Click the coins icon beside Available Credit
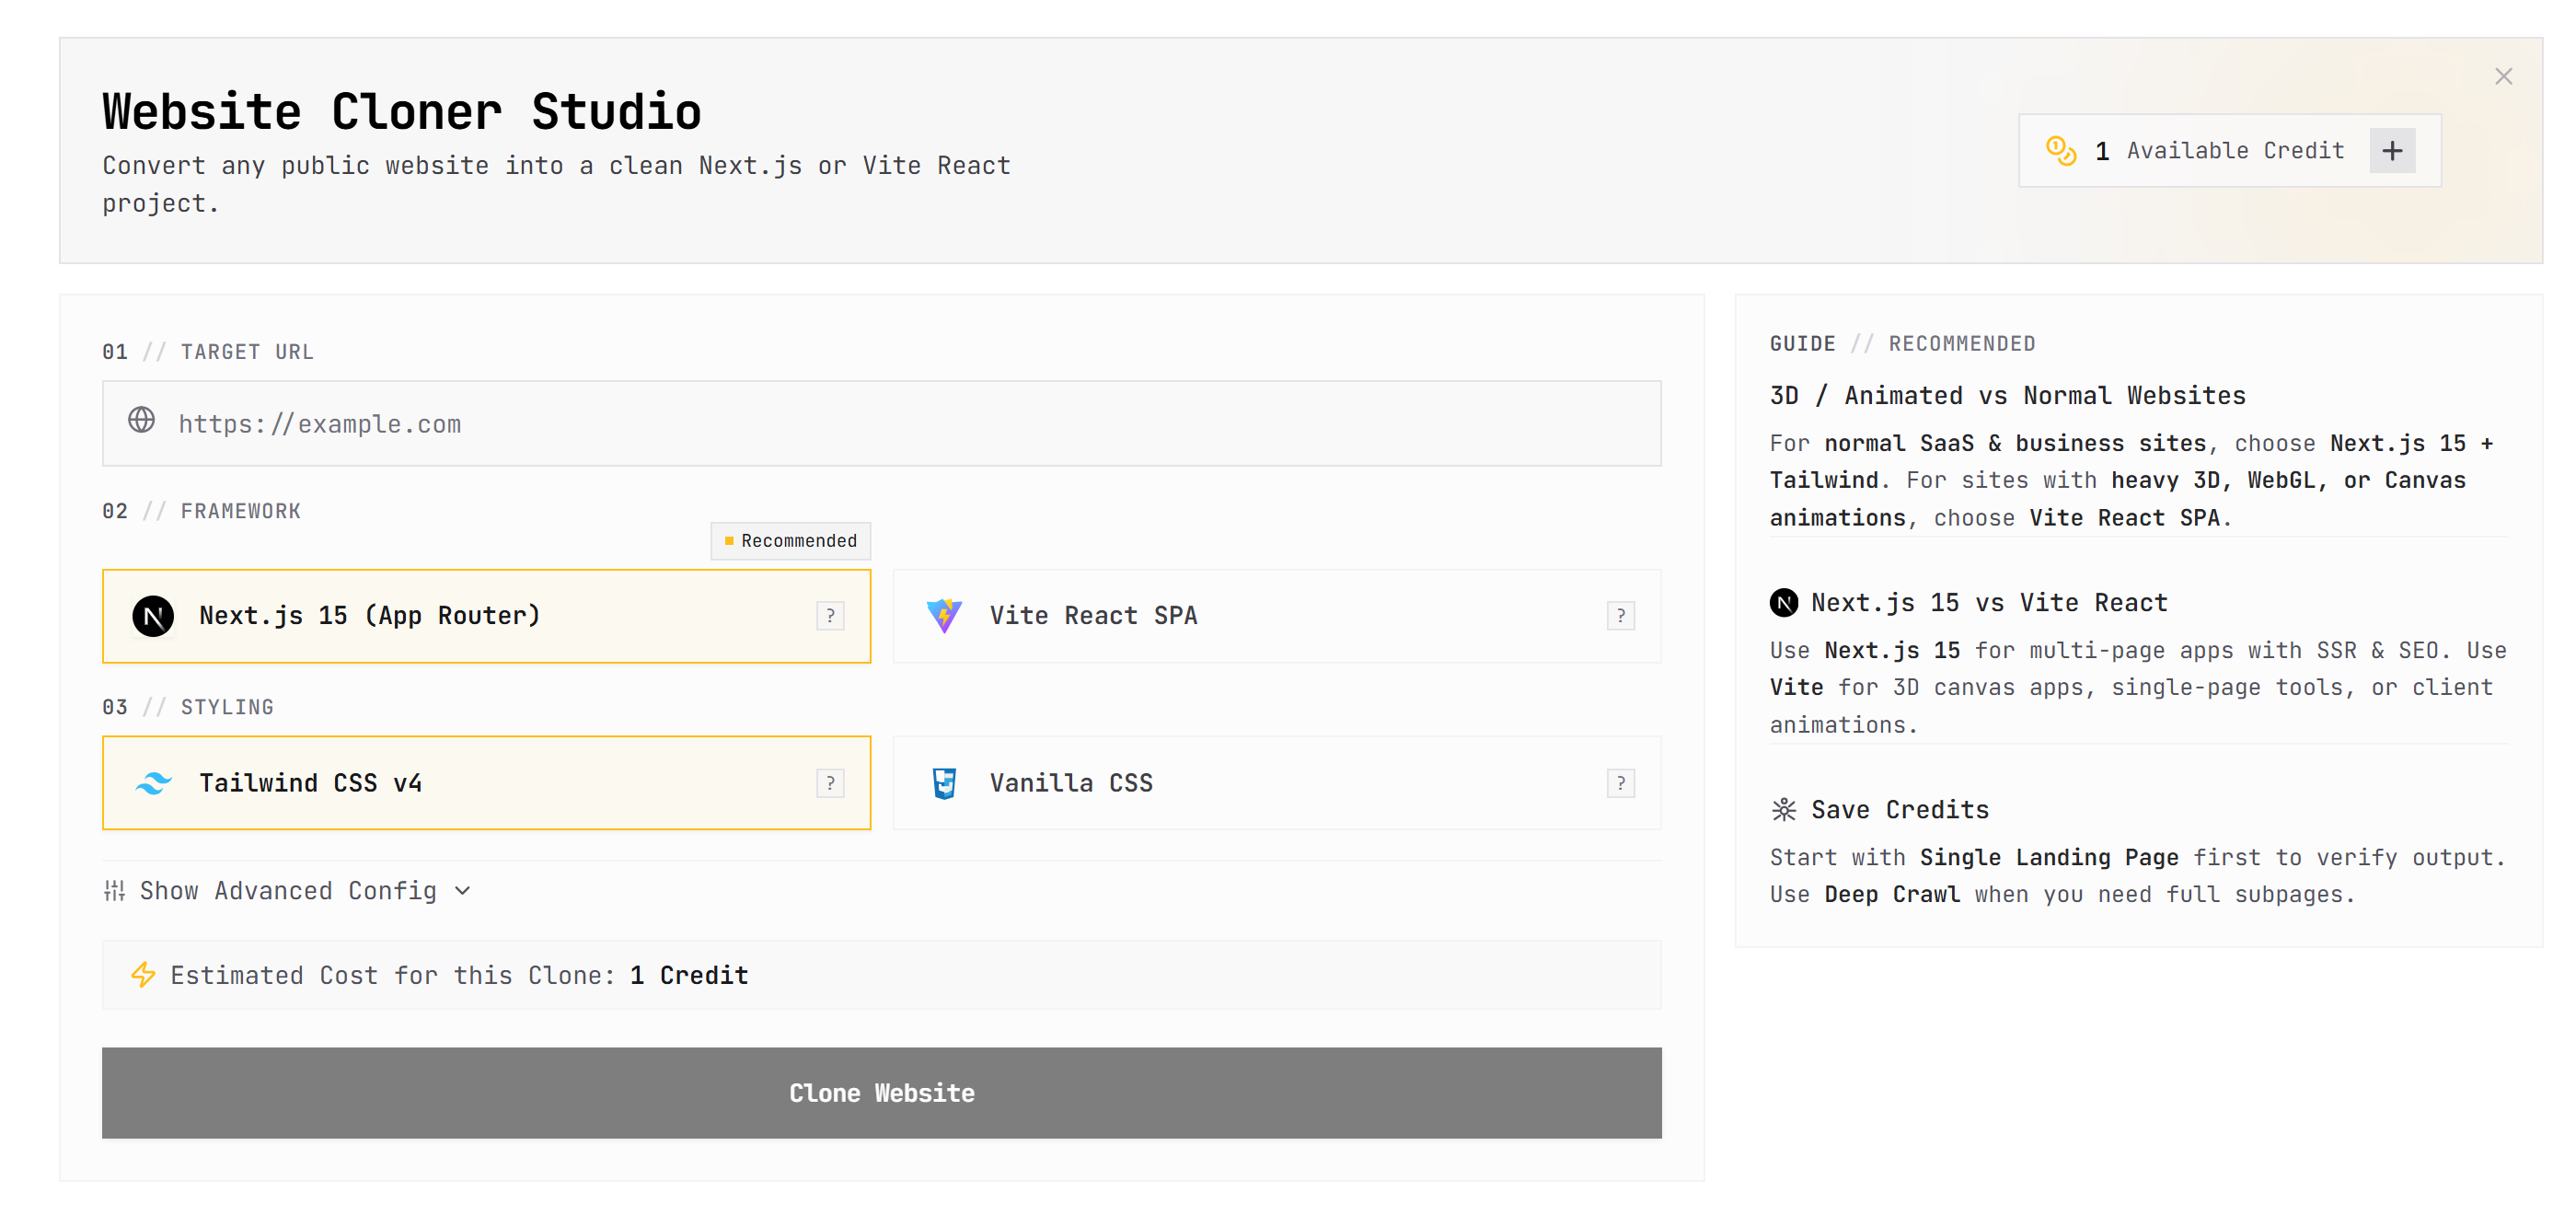Screen dimensions: 2576x1215 point(2060,151)
